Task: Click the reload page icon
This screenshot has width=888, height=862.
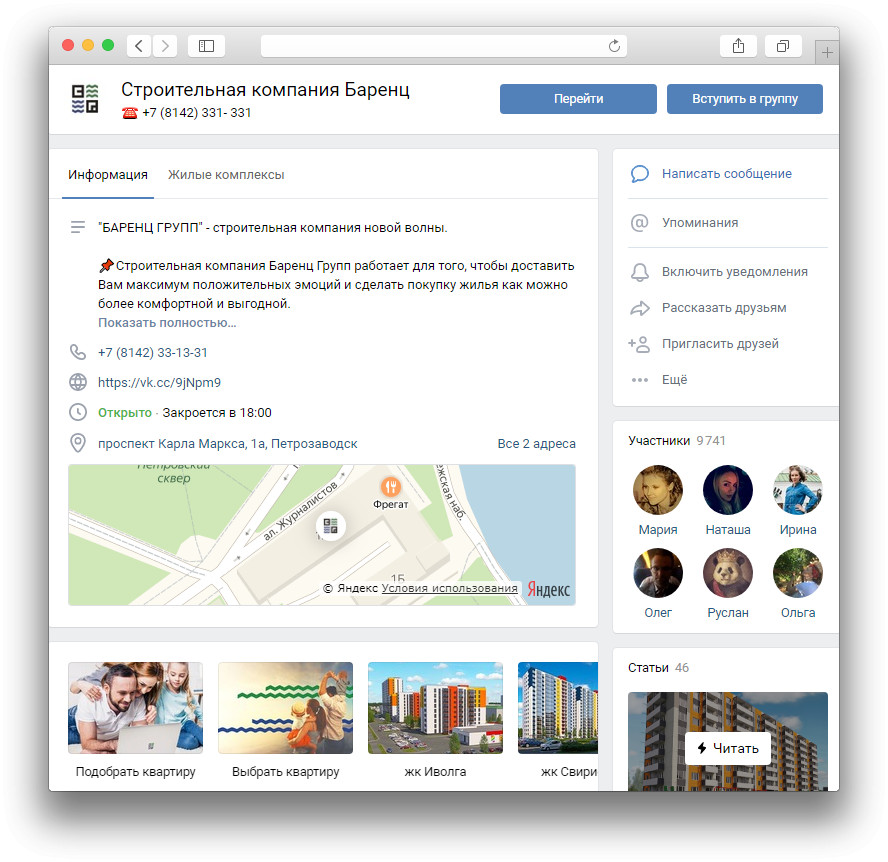Action: (614, 46)
